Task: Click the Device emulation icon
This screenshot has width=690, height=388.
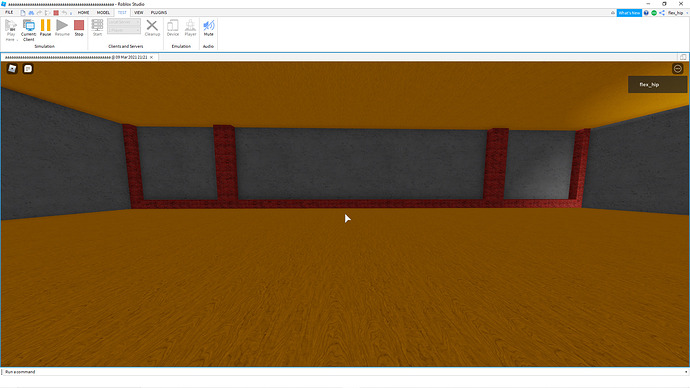Action: (x=172, y=28)
